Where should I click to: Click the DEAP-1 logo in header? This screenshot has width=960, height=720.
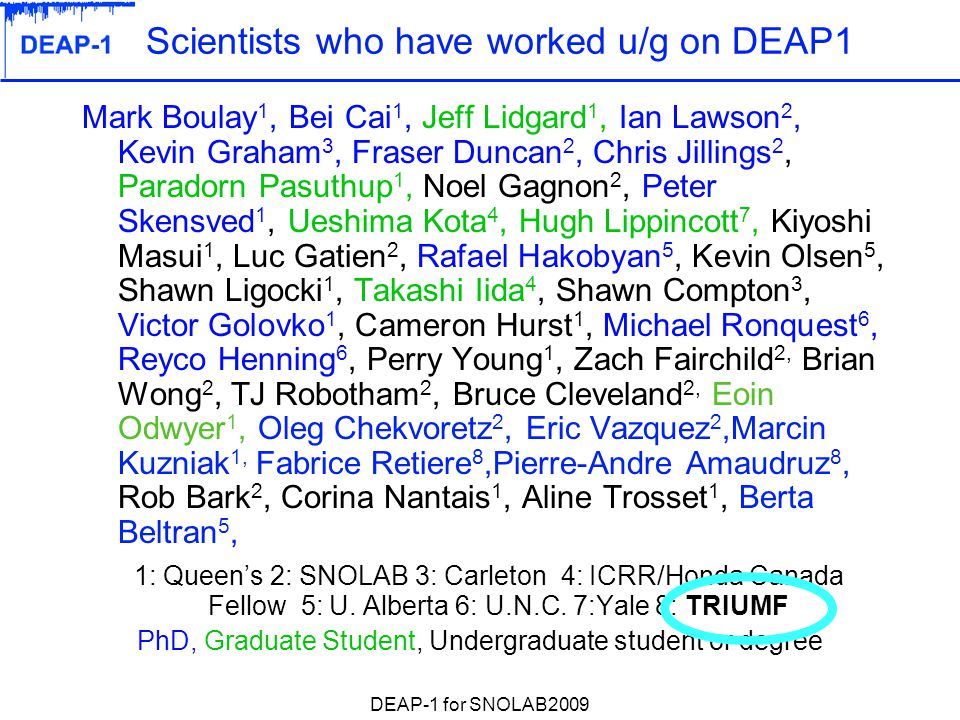pos(66,45)
